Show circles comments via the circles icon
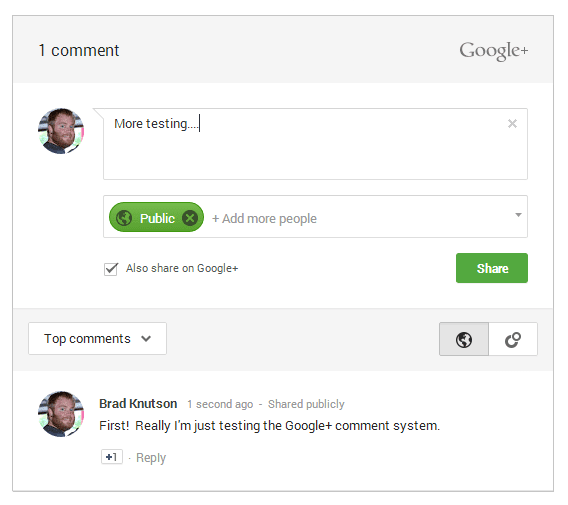This screenshot has height=505, width=568. point(513,339)
